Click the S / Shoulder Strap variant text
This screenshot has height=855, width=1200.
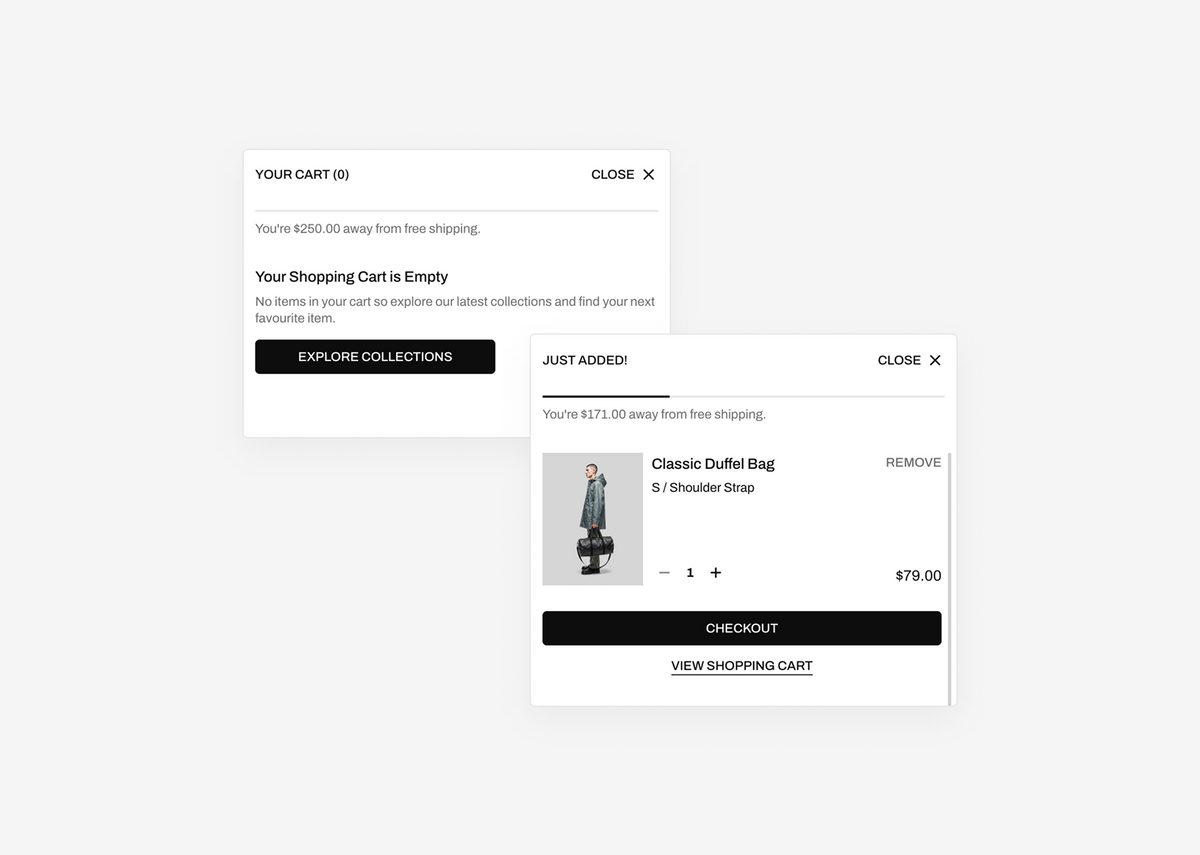click(x=703, y=488)
